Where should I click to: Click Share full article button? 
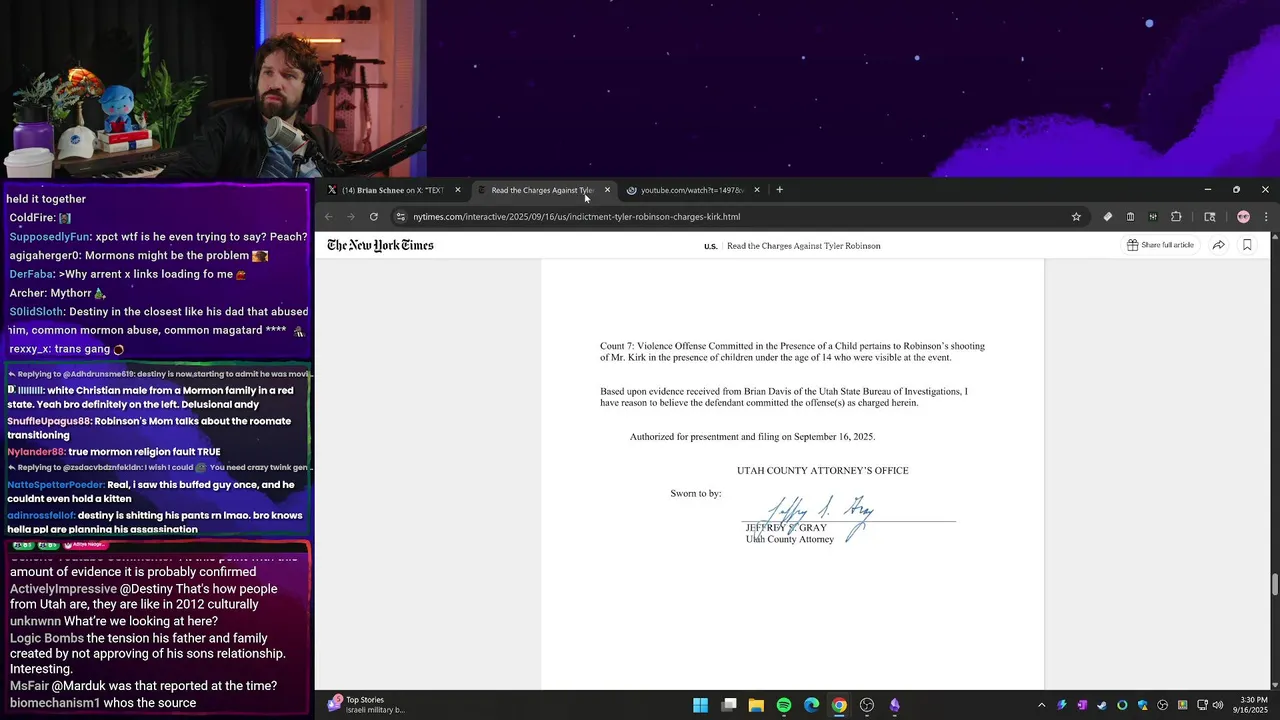pos(1160,245)
